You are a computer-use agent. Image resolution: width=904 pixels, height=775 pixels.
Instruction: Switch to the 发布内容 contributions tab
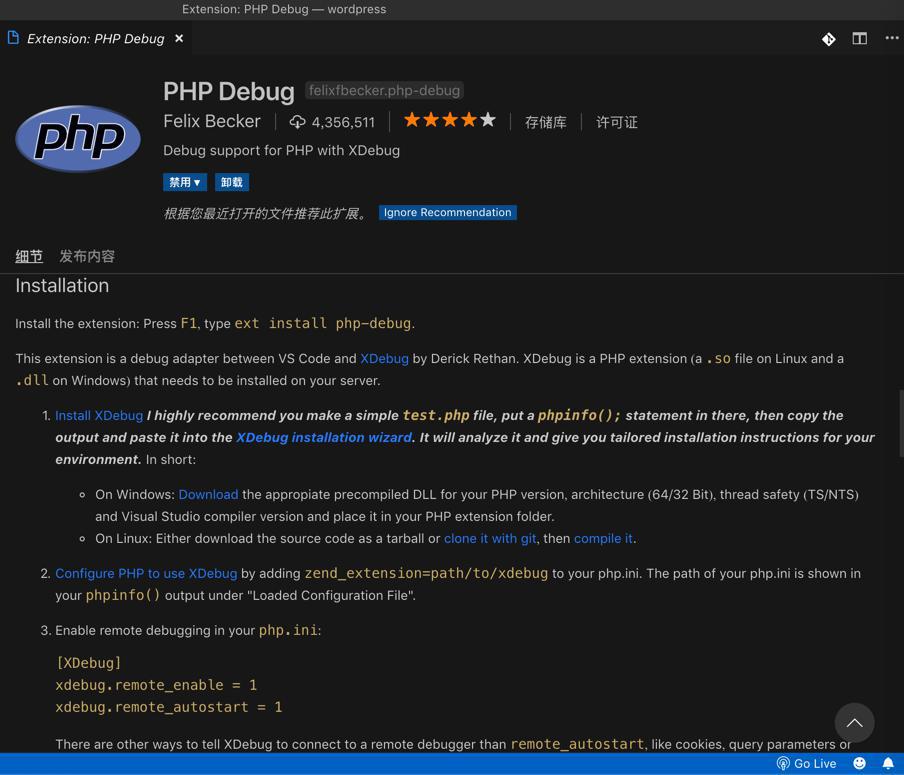[87, 256]
